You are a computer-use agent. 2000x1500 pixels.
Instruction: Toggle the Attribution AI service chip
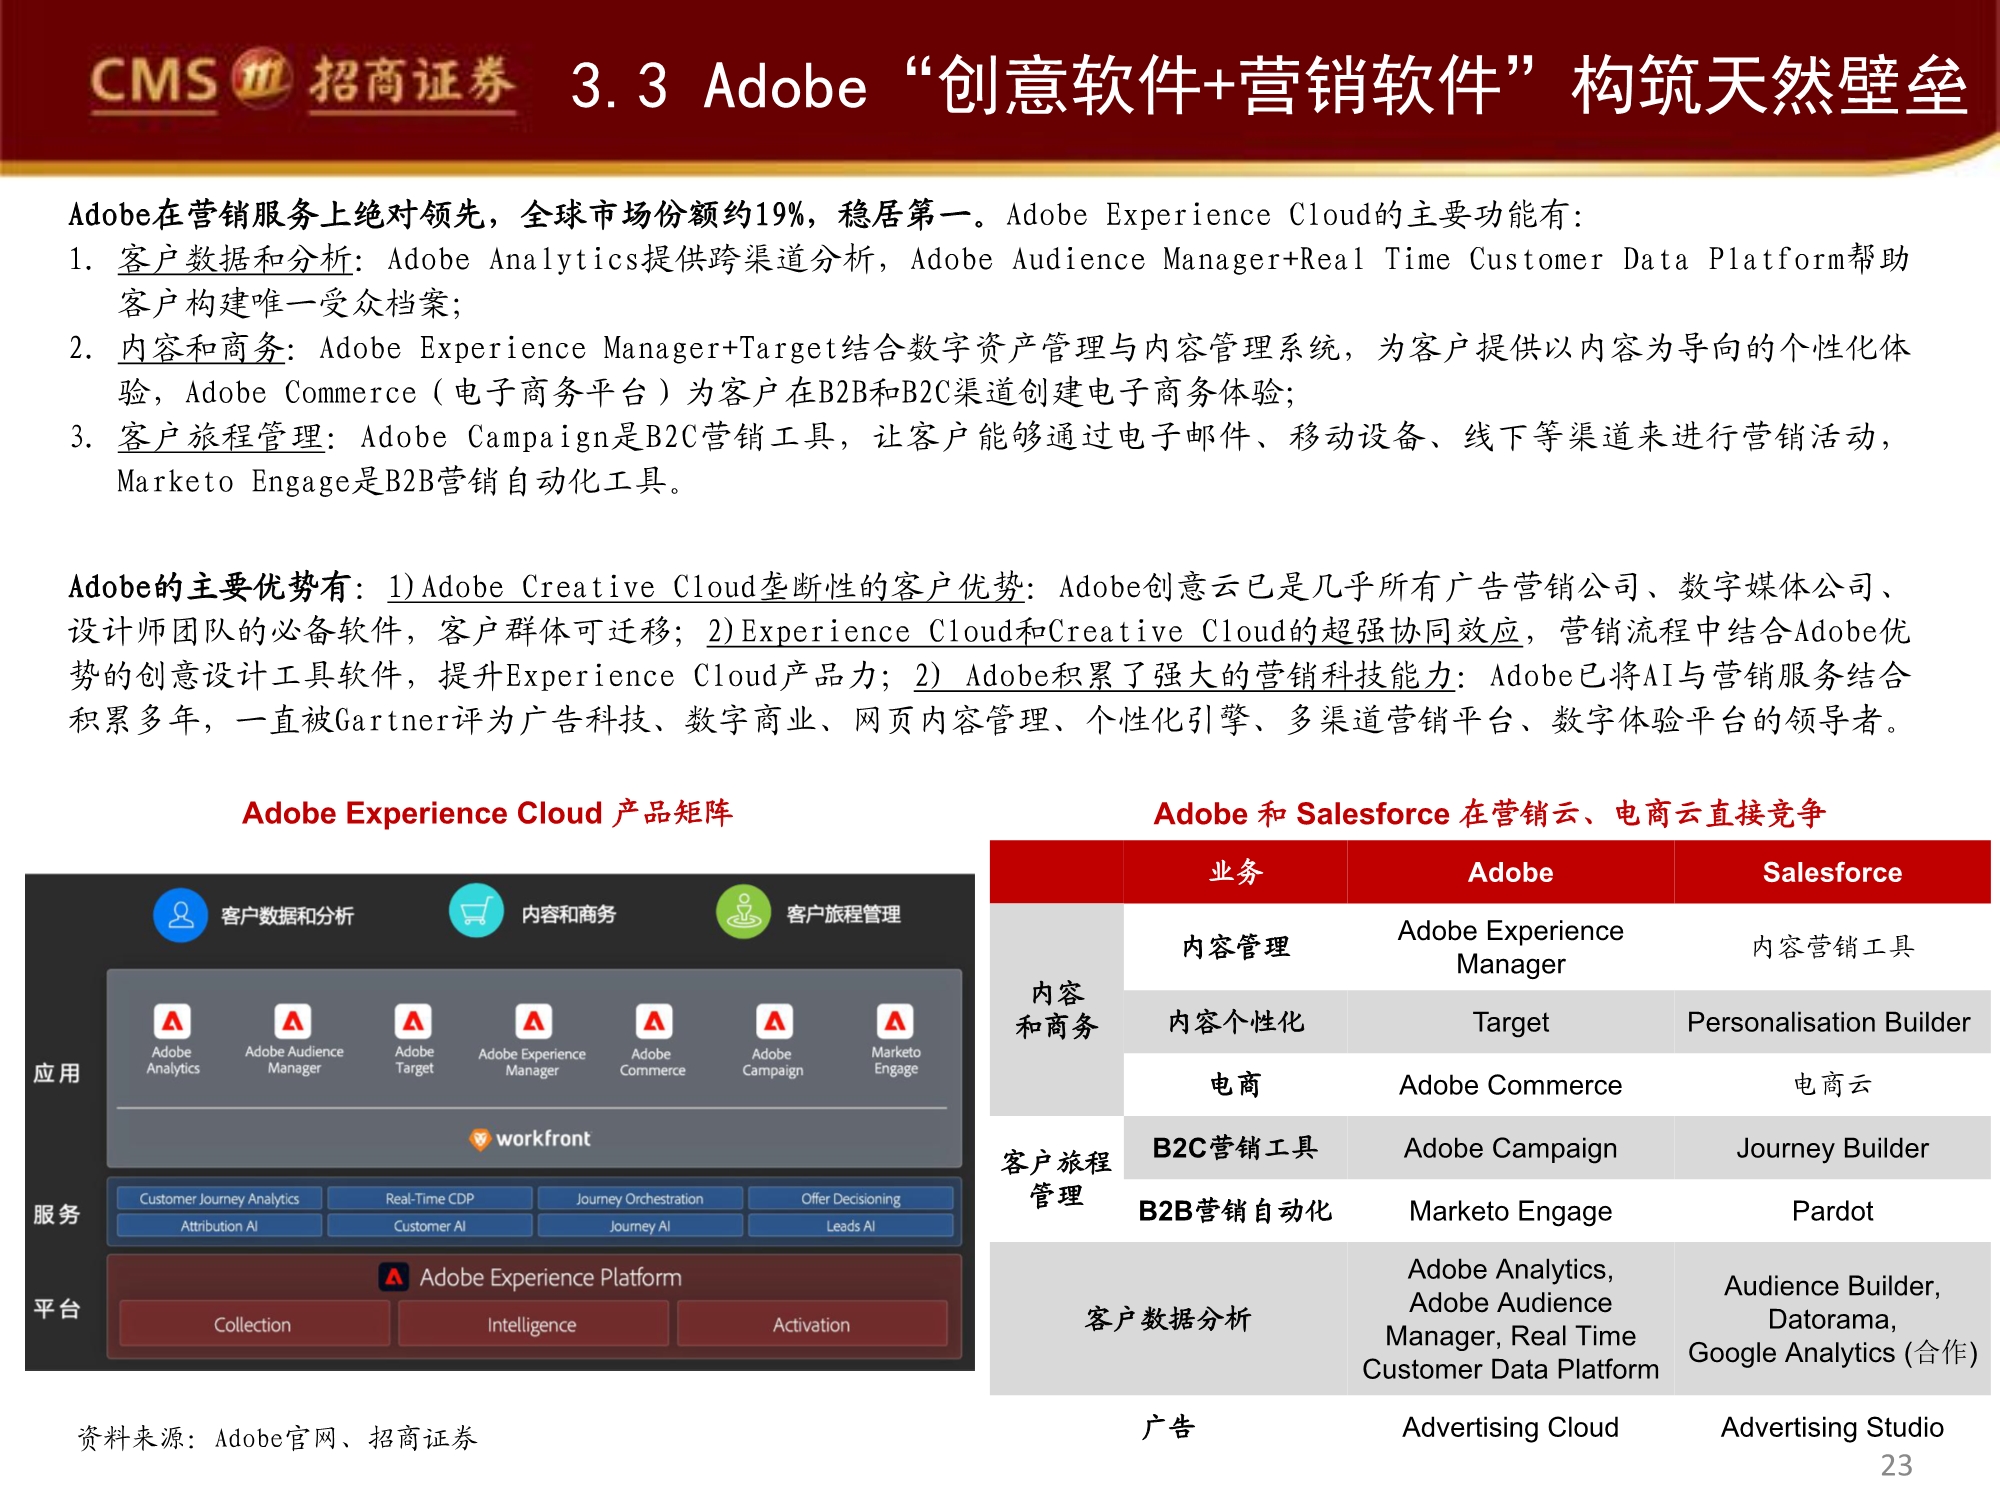coord(220,1224)
